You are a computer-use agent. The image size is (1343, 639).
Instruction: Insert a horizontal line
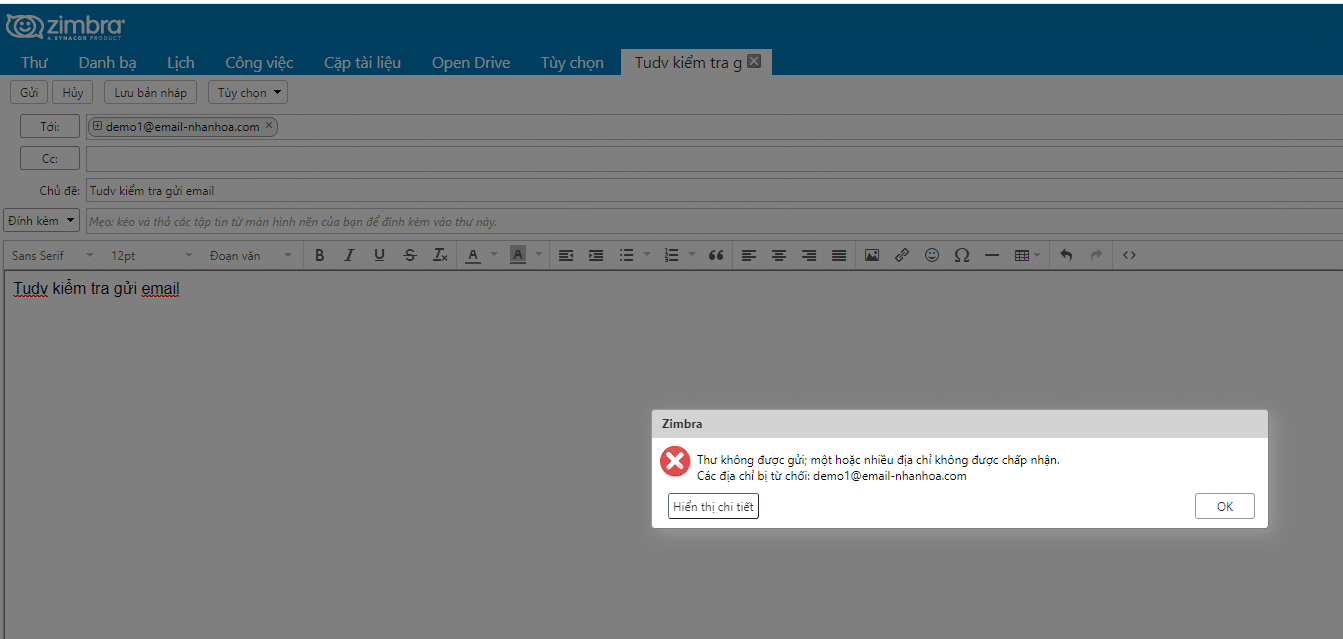click(991, 255)
